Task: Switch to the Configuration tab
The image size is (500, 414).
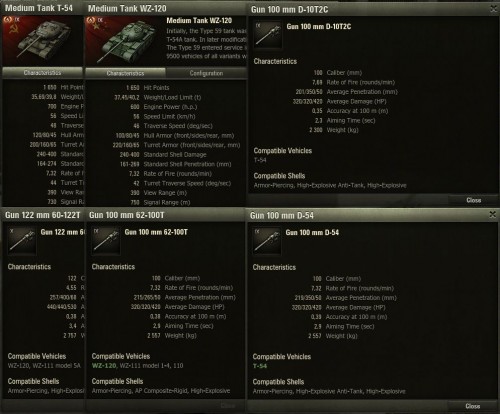Action: 206,73
